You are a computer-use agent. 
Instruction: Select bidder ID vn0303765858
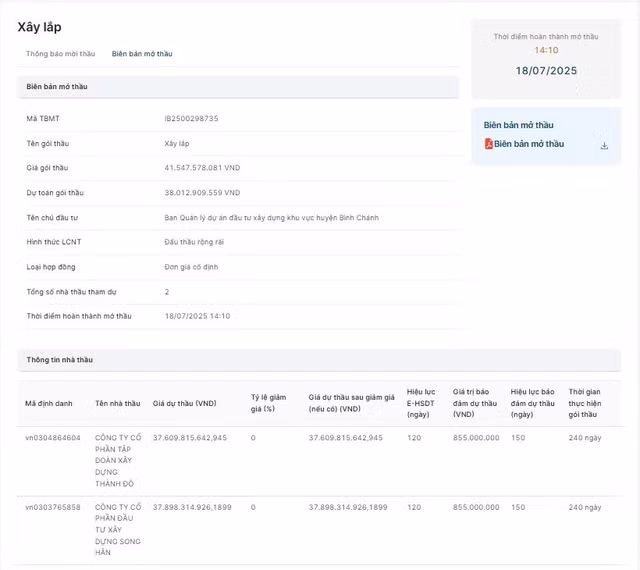53,507
